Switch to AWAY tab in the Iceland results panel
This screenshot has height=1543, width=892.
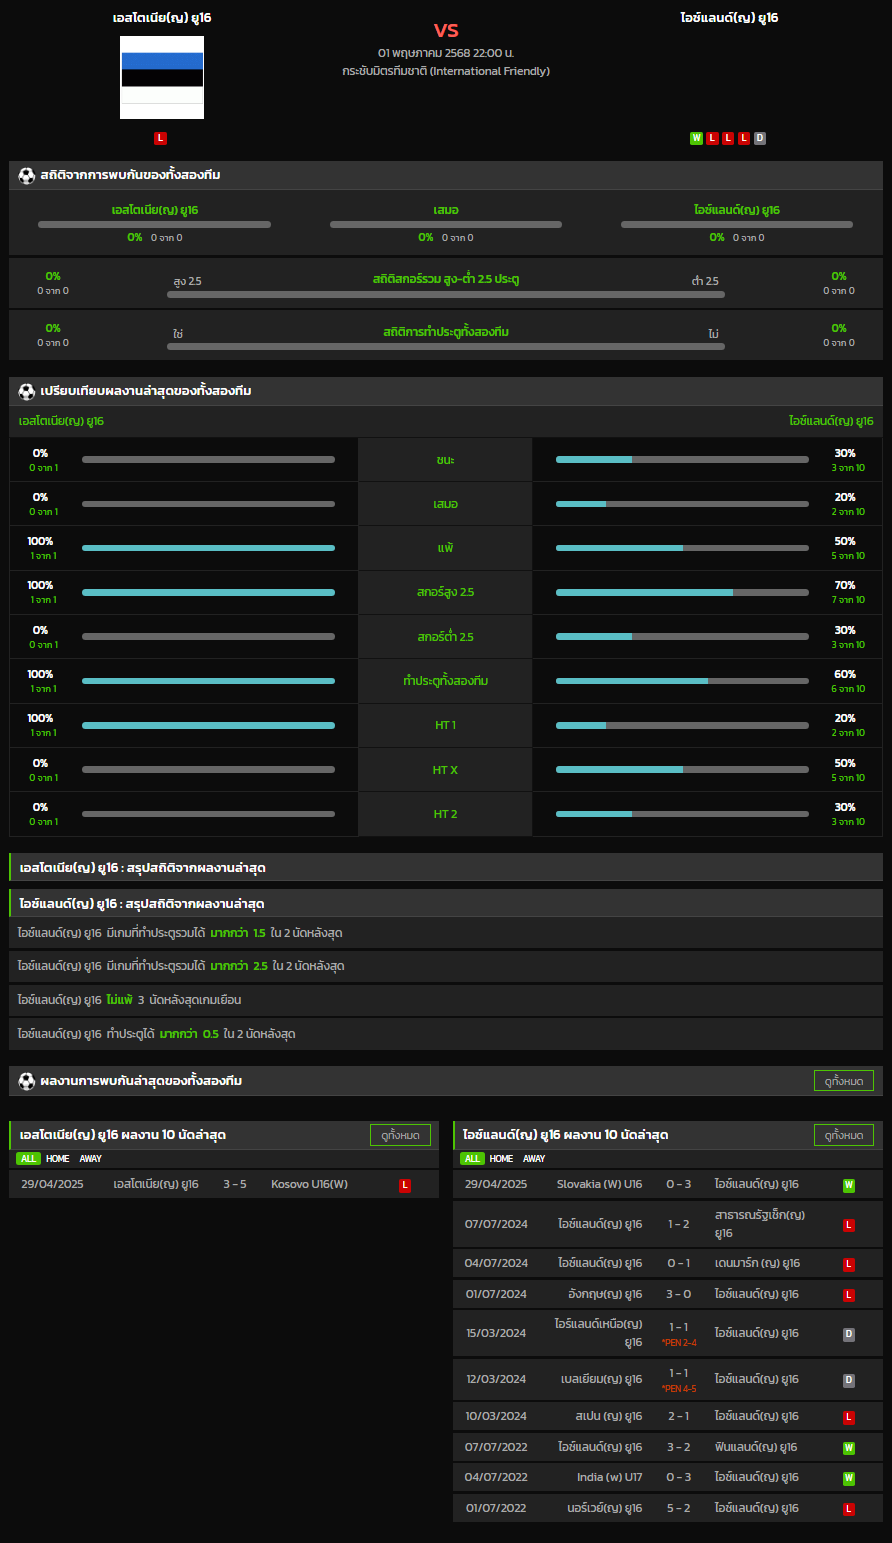tap(535, 1158)
